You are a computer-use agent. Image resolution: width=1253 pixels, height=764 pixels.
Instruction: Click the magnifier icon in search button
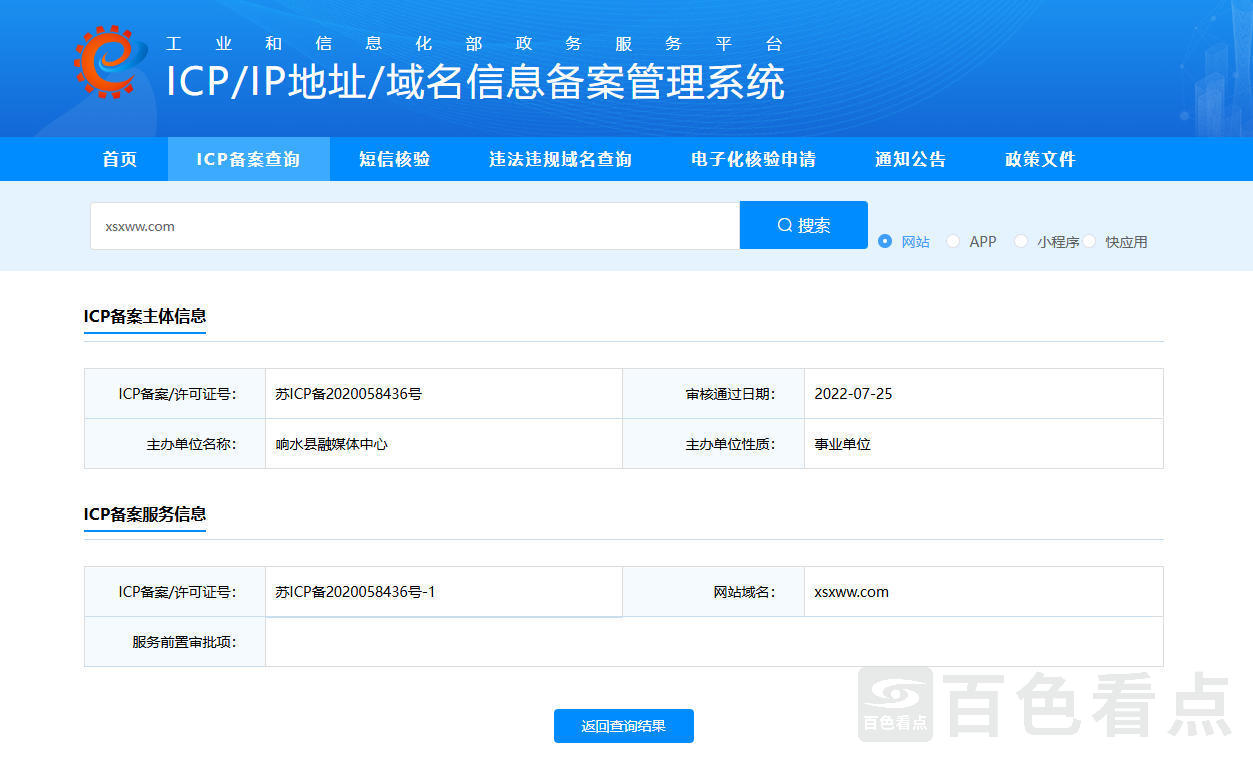pyautogui.click(x=785, y=225)
